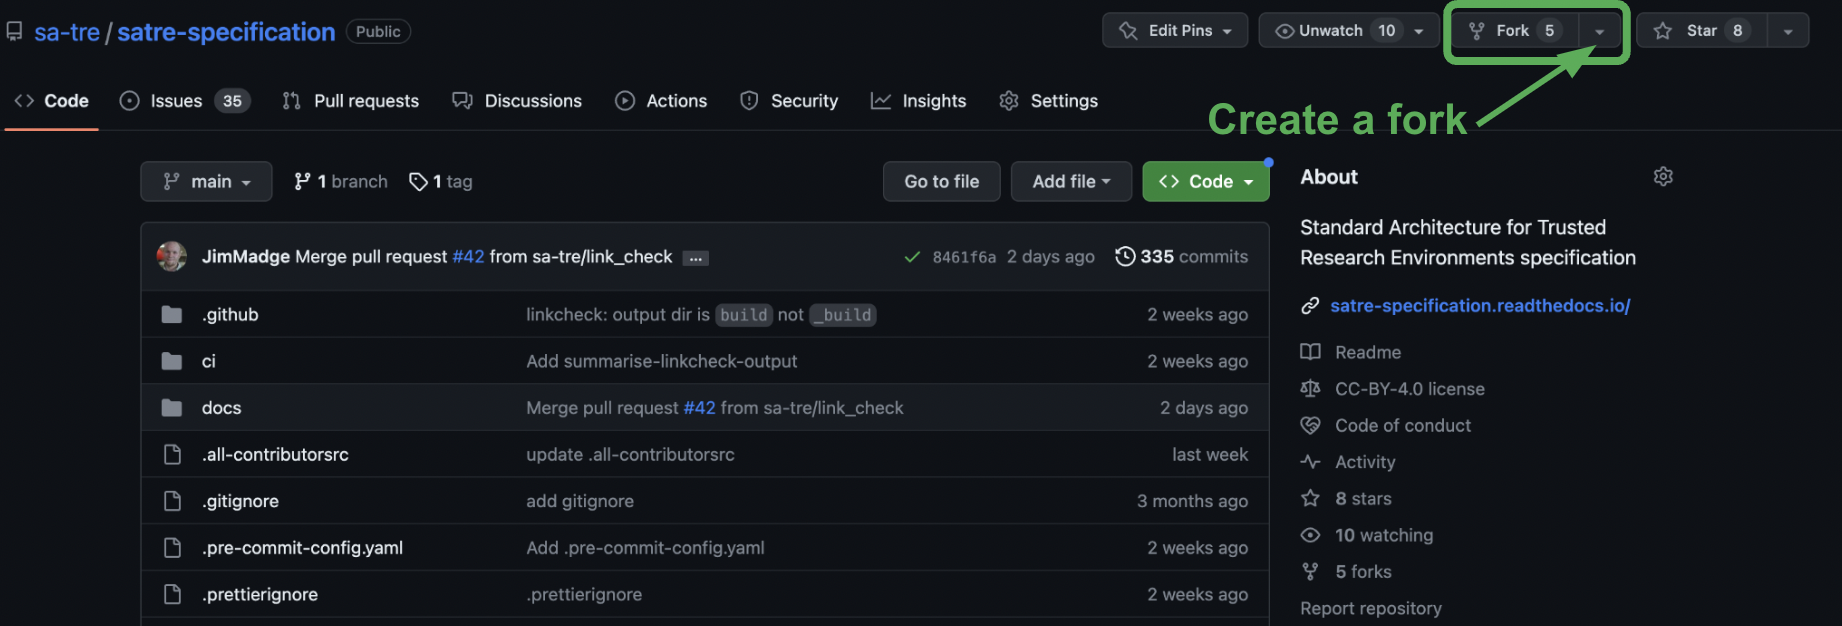Screen dimensions: 1842x626
Task: Click the Report repository link
Action: click(1370, 608)
